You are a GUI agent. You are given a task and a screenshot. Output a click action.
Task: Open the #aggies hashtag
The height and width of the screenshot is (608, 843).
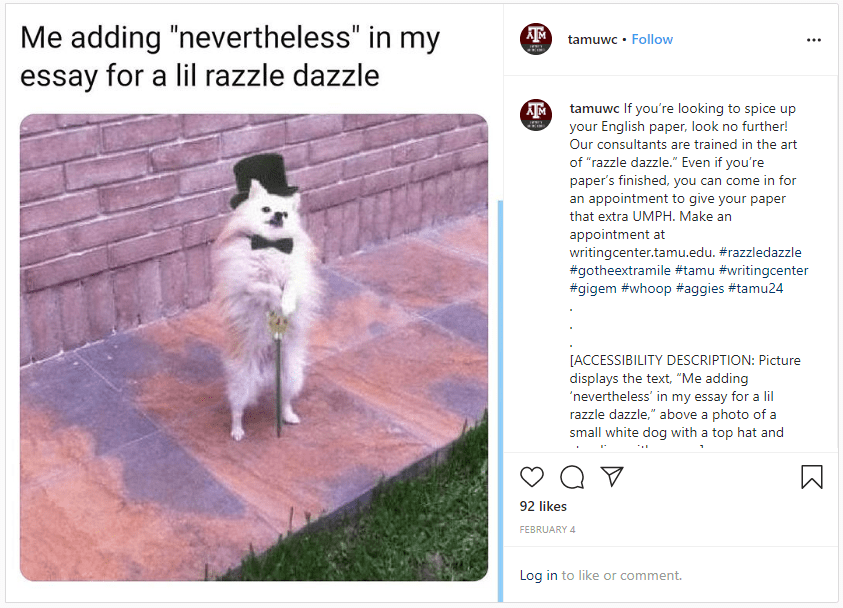[x=700, y=288]
